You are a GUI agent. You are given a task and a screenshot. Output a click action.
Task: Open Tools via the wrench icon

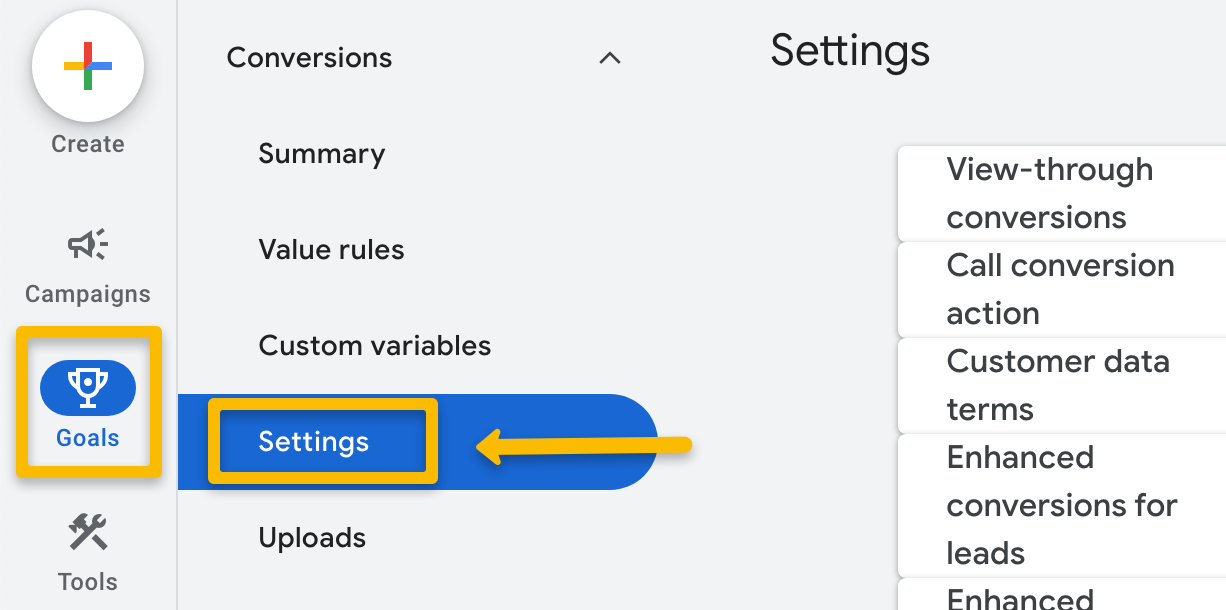[88, 532]
